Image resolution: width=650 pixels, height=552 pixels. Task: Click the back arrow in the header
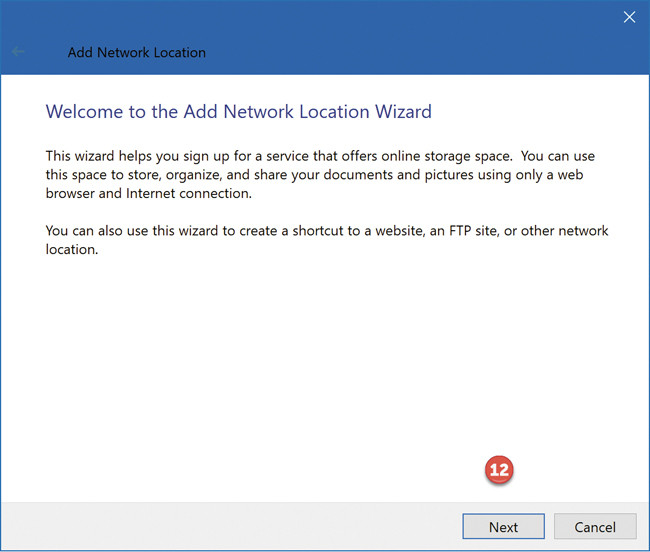(x=18, y=52)
